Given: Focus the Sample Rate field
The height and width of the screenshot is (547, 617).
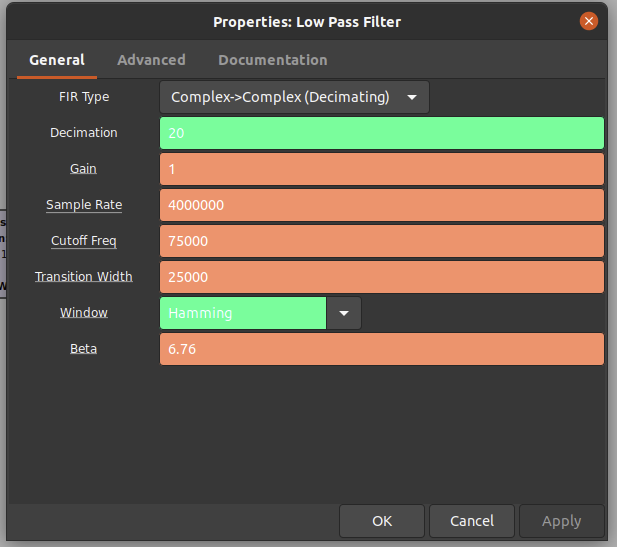Looking at the screenshot, I should (382, 205).
